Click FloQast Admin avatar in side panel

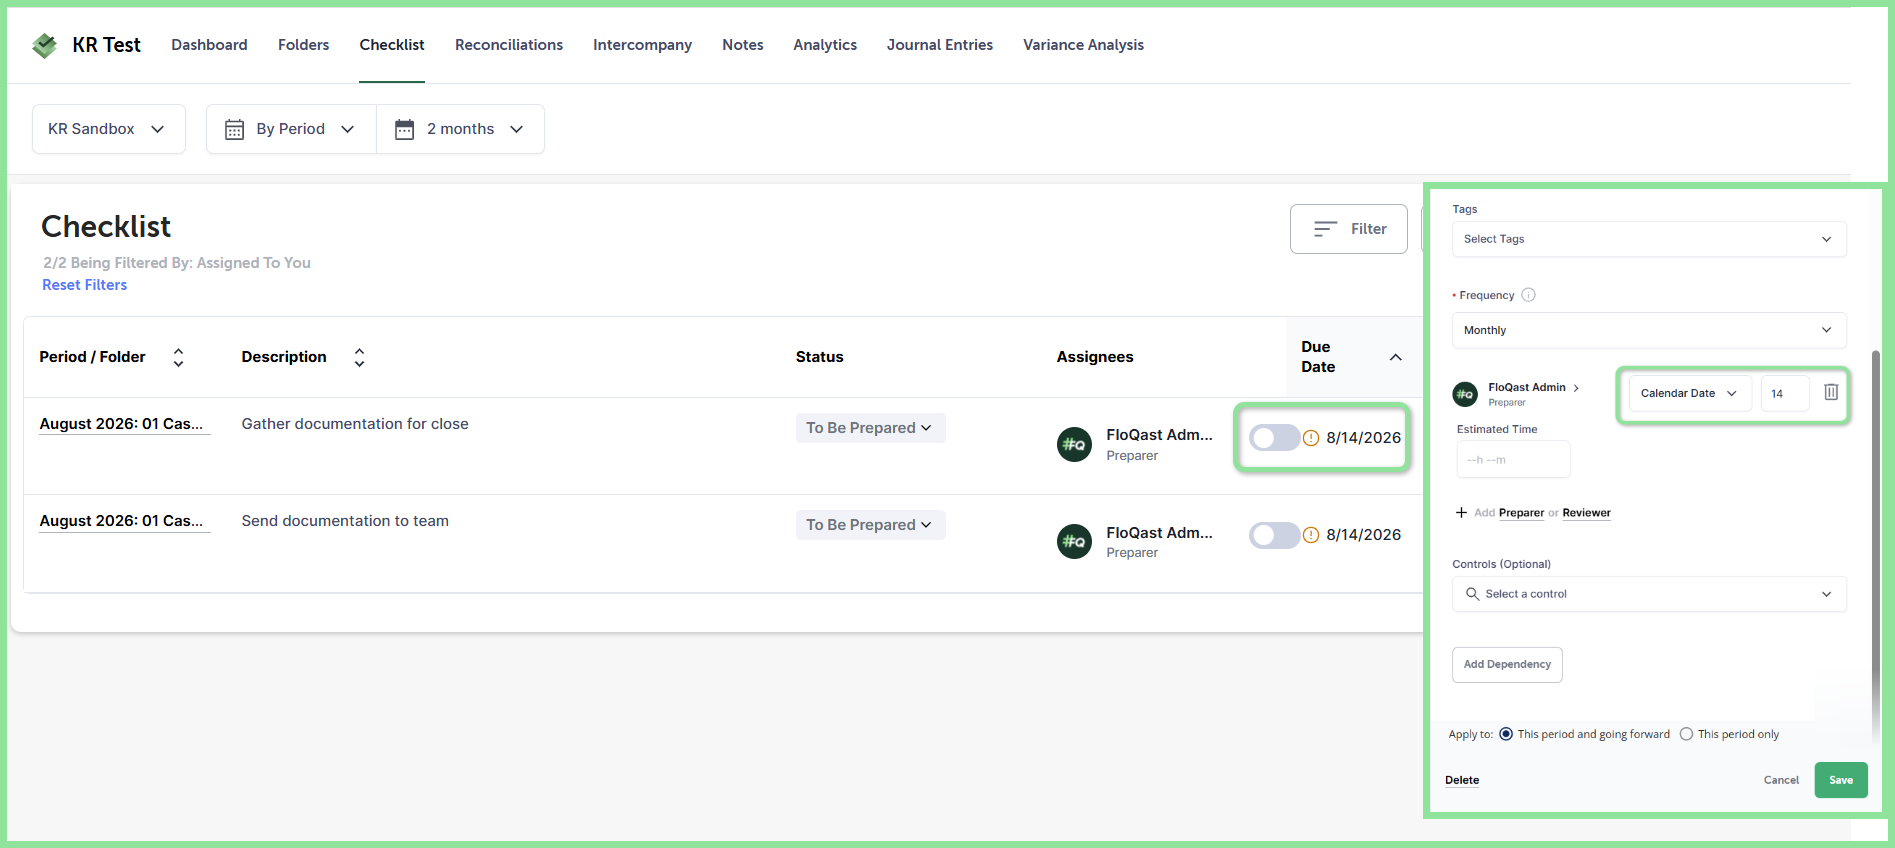pyautogui.click(x=1465, y=394)
